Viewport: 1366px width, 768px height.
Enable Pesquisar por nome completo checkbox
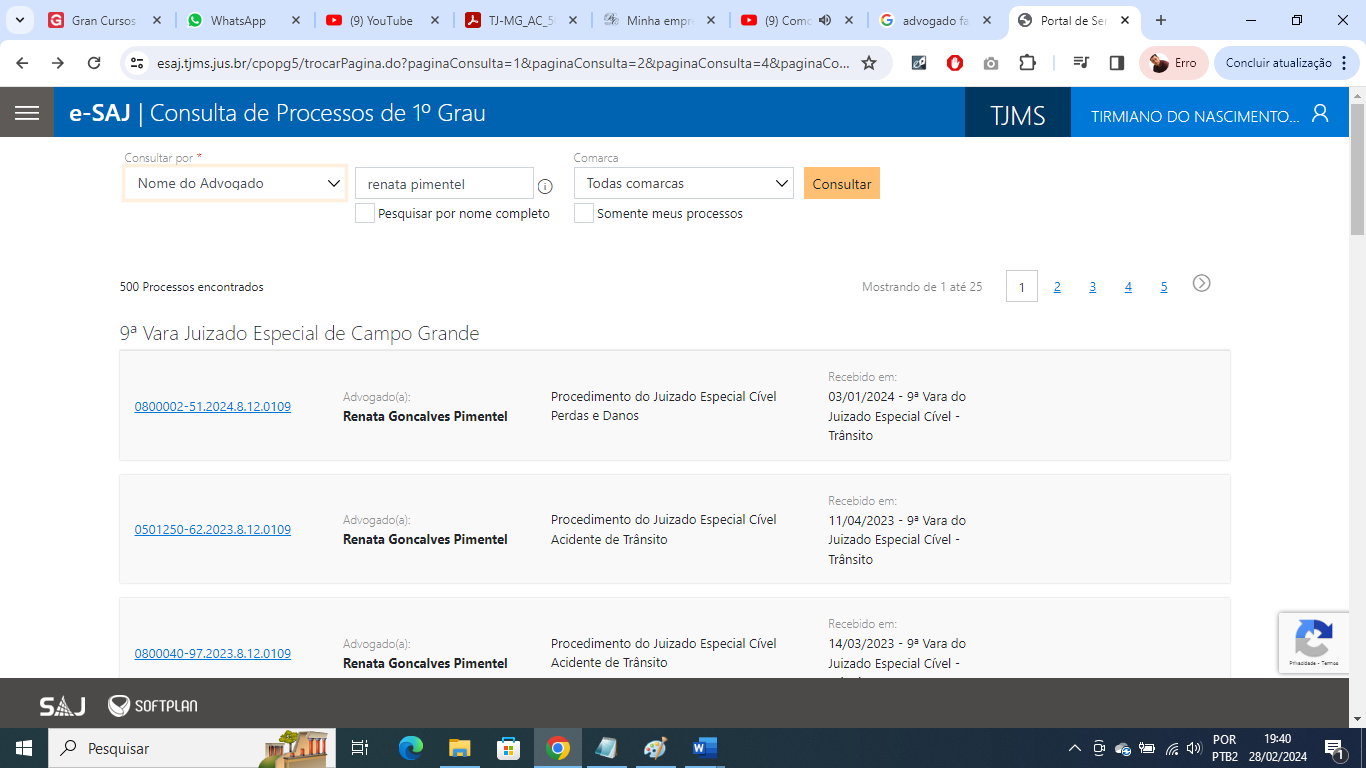pos(365,213)
